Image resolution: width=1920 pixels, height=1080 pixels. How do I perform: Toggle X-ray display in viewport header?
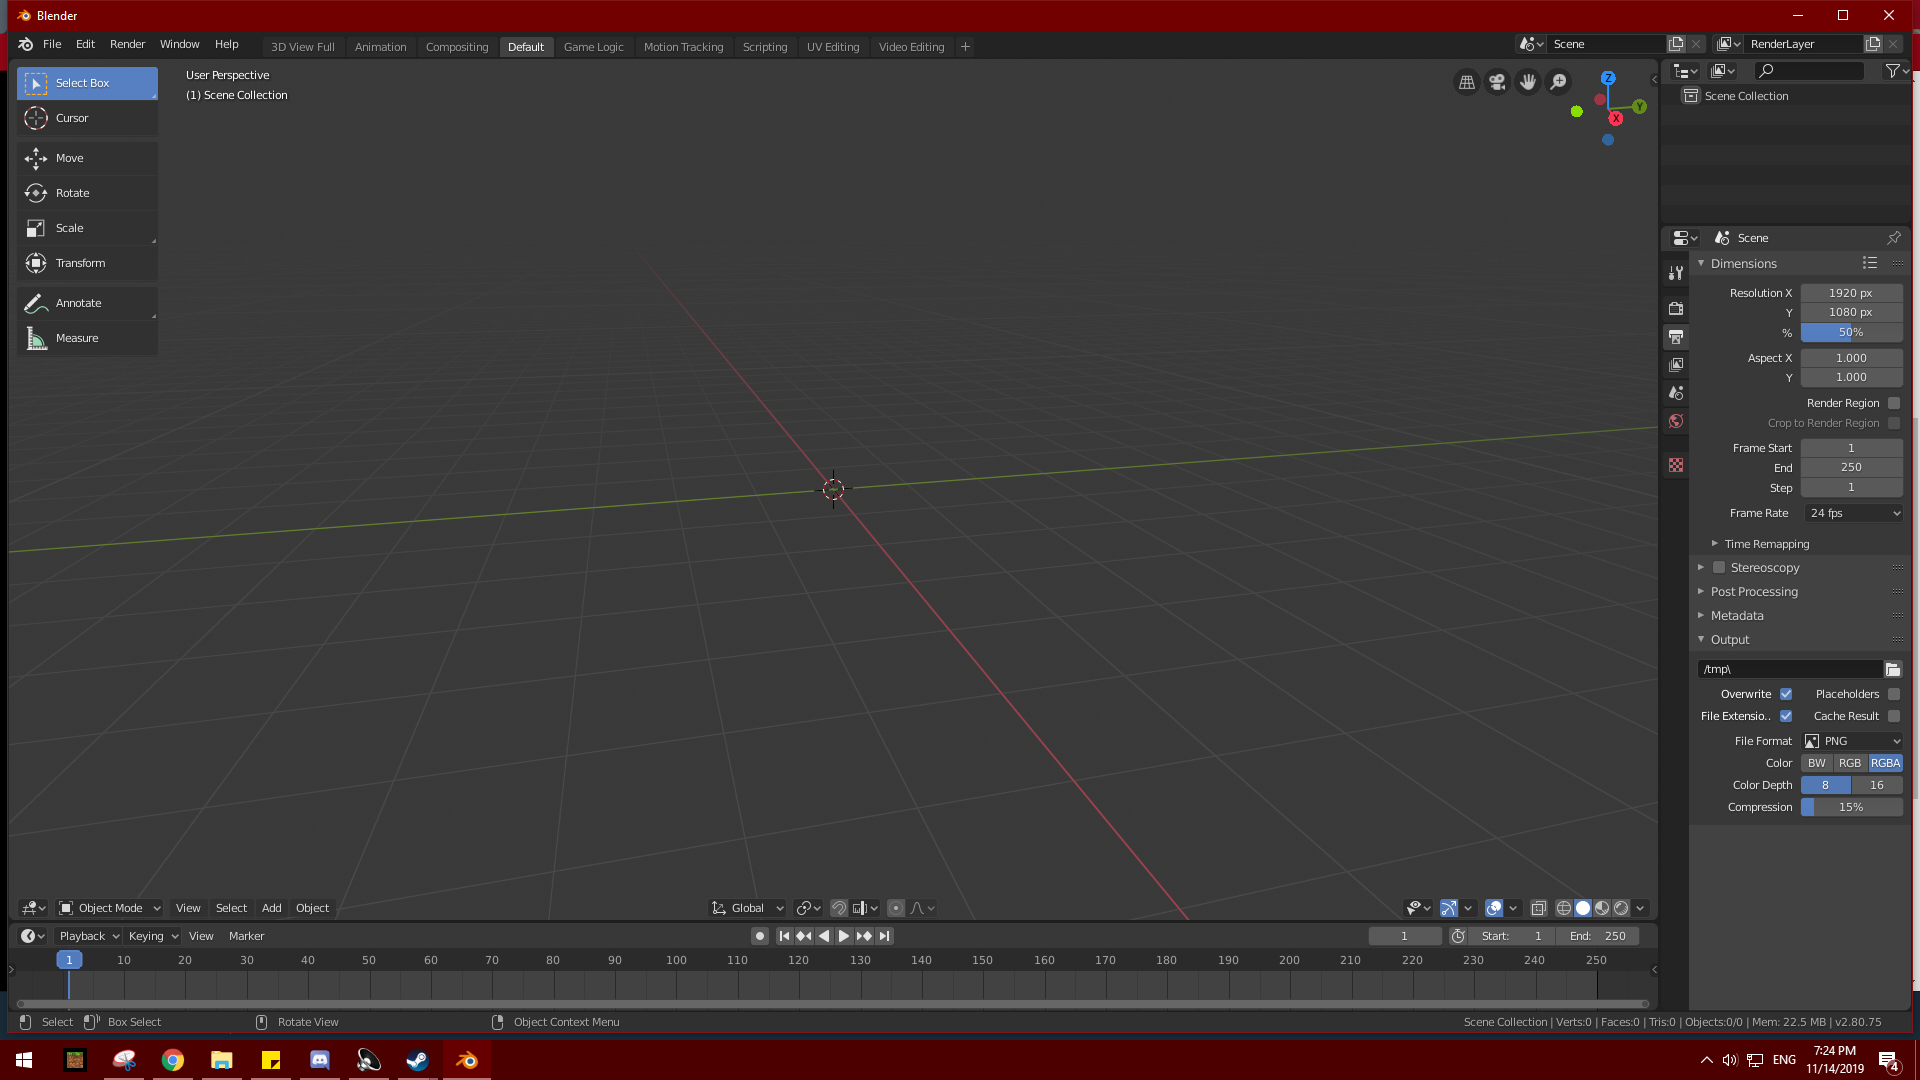click(1539, 908)
